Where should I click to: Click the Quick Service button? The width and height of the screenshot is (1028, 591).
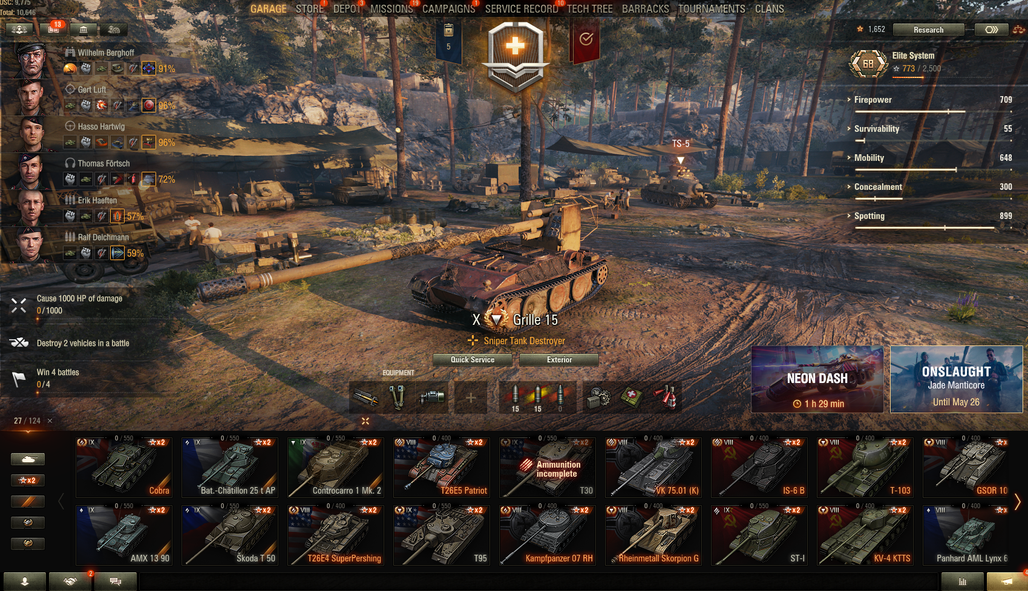pyautogui.click(x=472, y=359)
